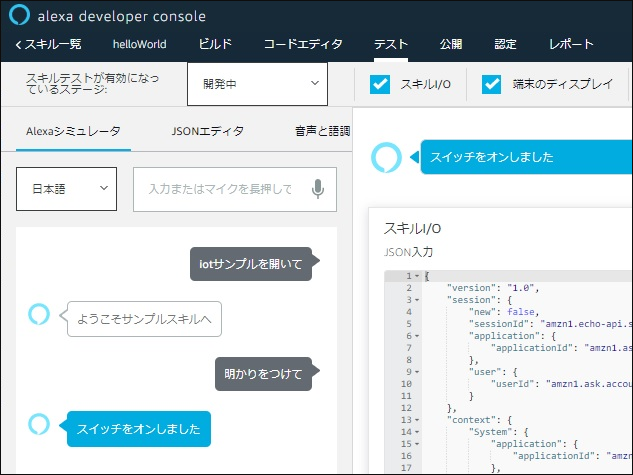Click left blue スイッチをオンしました response bubble

pos(138,429)
